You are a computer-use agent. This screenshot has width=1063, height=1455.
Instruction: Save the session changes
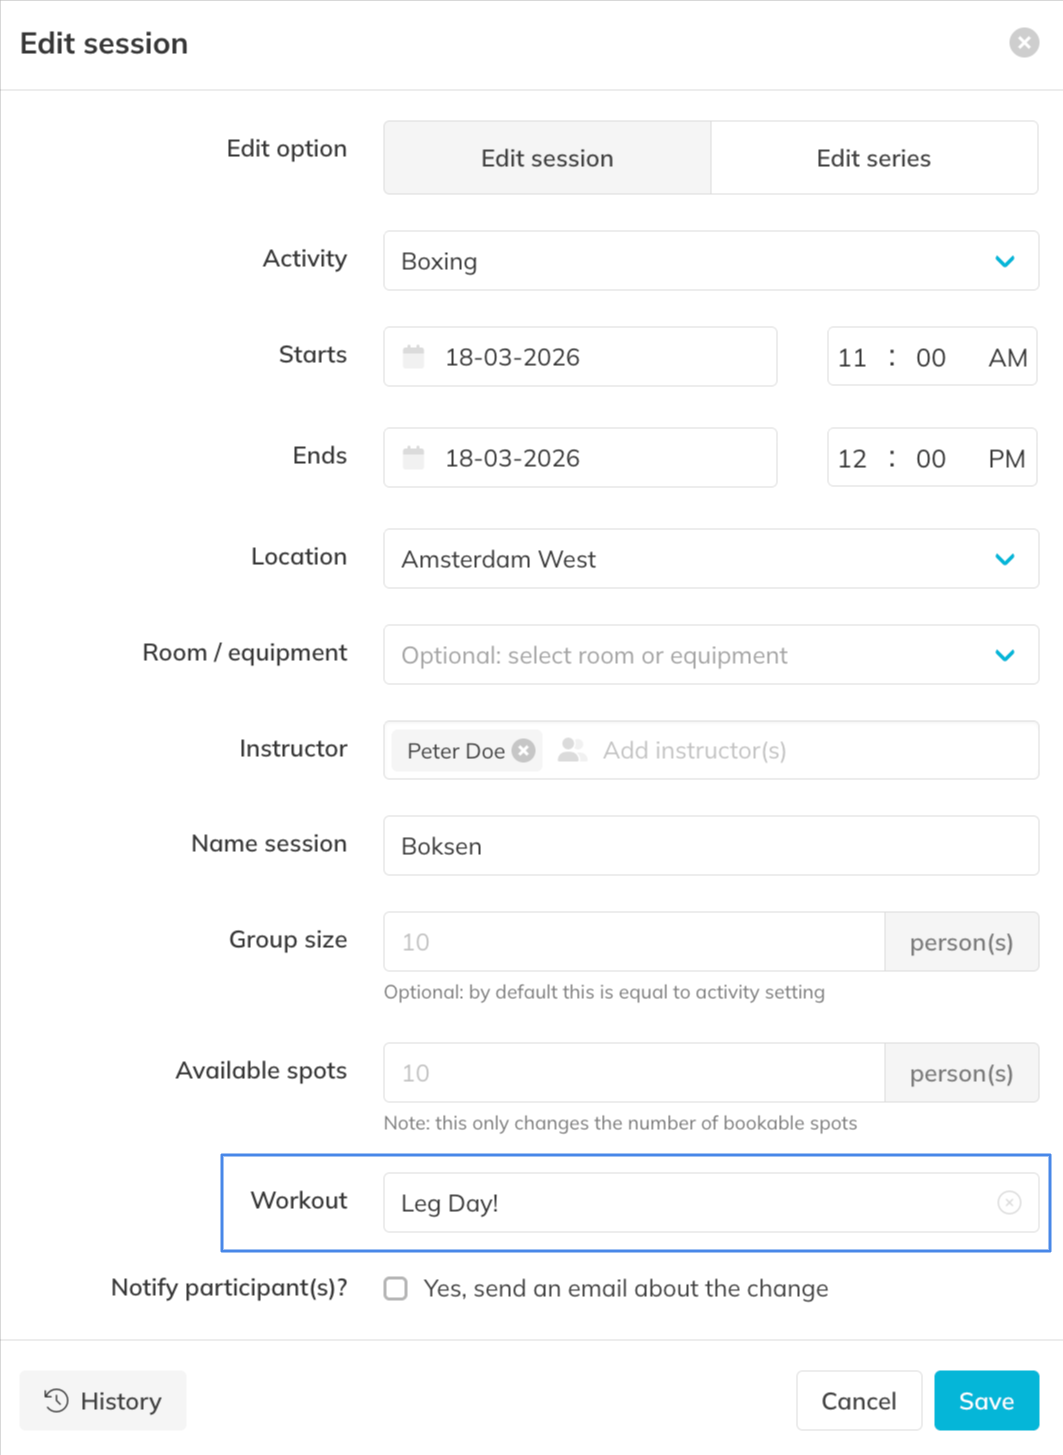[986, 1400]
